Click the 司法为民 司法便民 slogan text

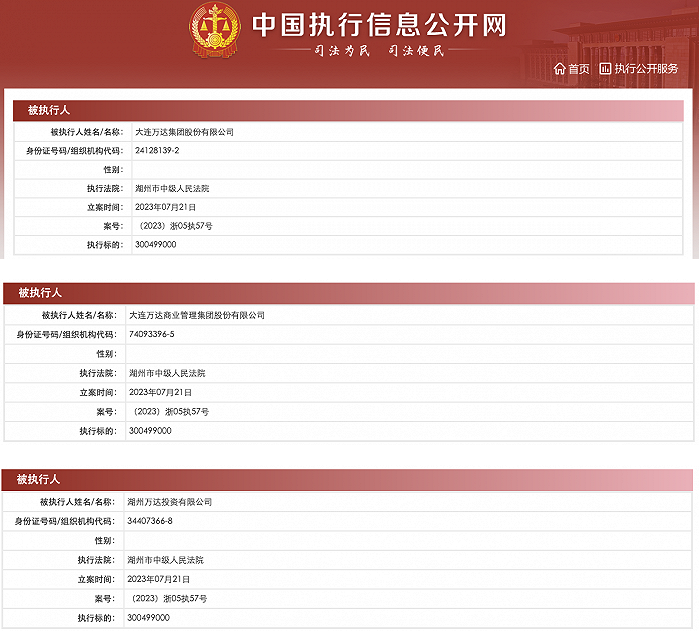[379, 51]
